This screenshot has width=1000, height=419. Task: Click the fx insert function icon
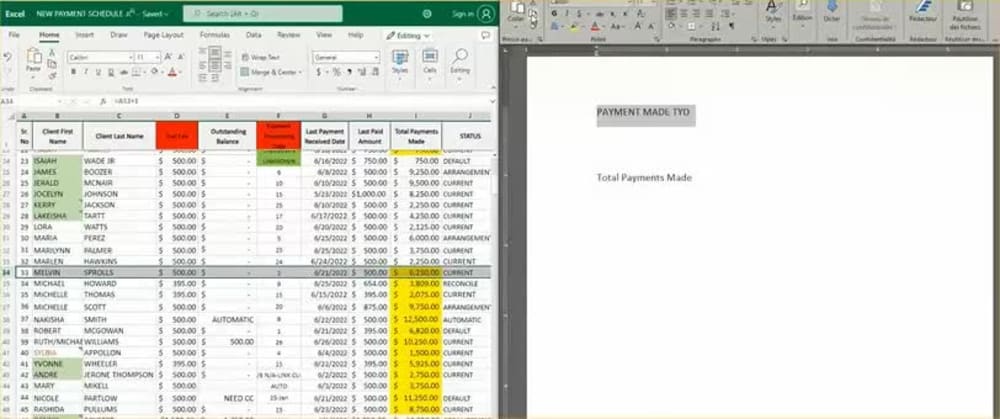pos(103,101)
